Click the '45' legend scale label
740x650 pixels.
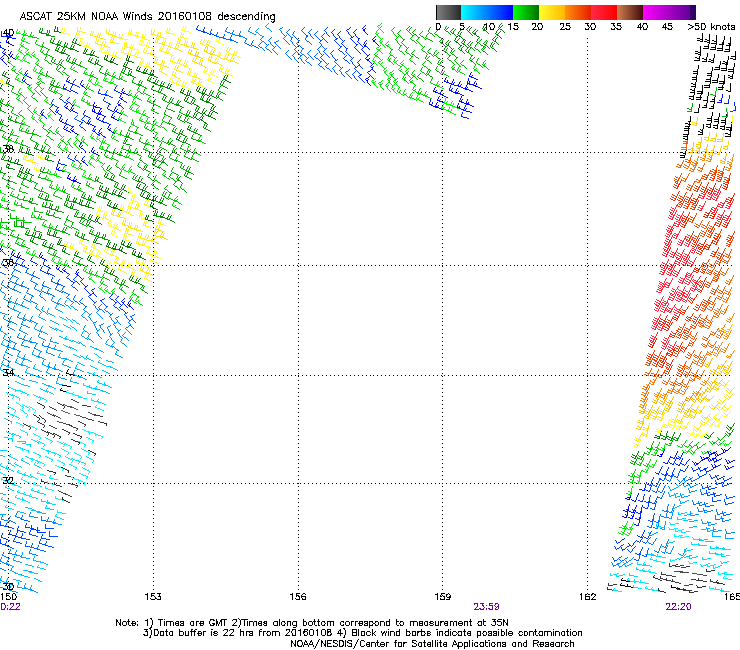click(x=667, y=26)
